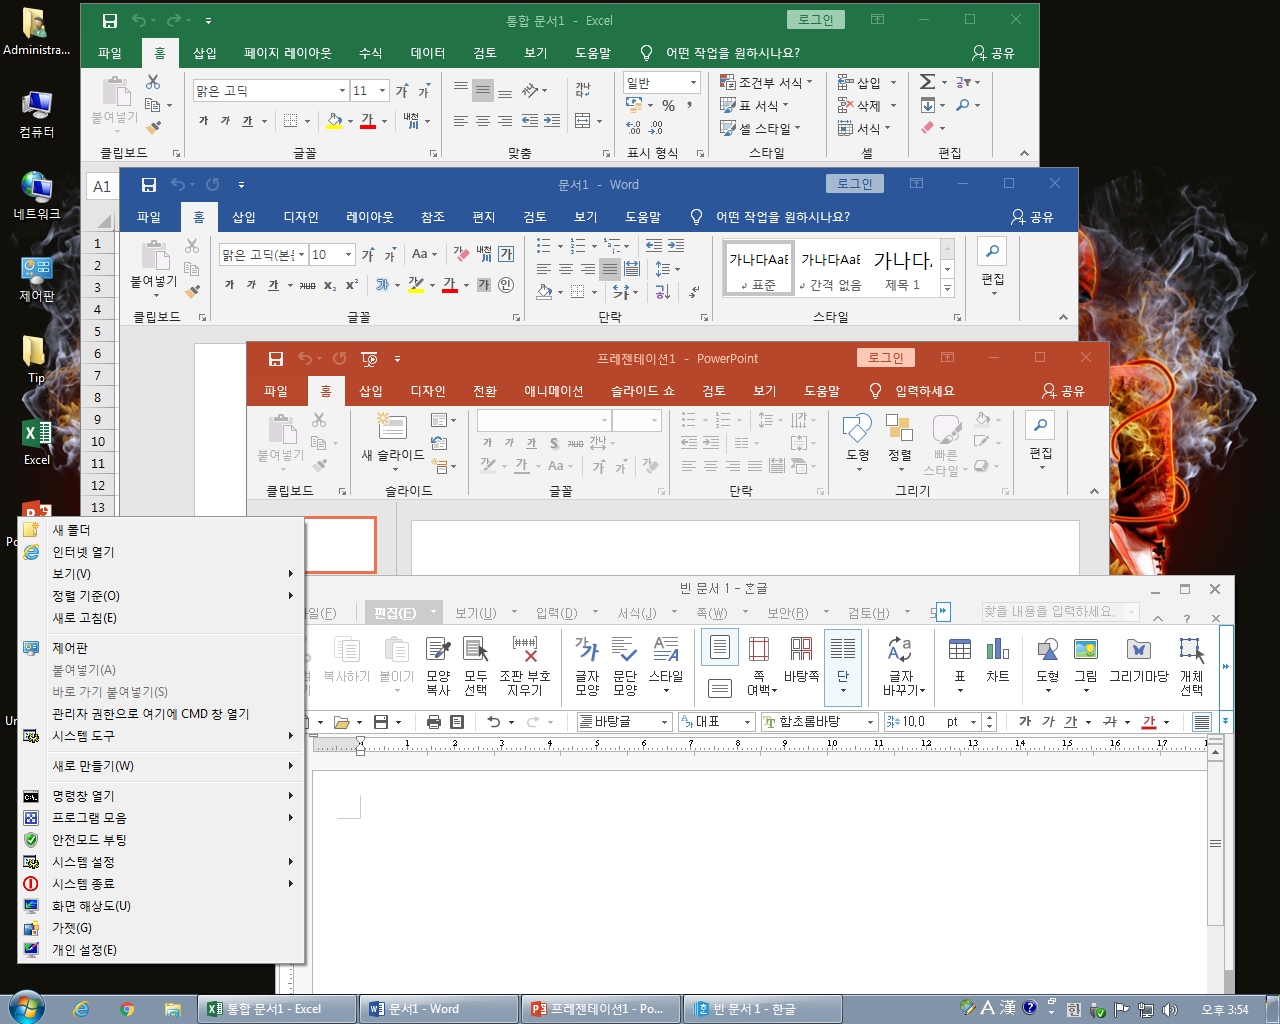Image resolution: width=1280 pixels, height=1024 pixels.
Task: Toggle bold 가 in the Excel font group
Action: 204,121
